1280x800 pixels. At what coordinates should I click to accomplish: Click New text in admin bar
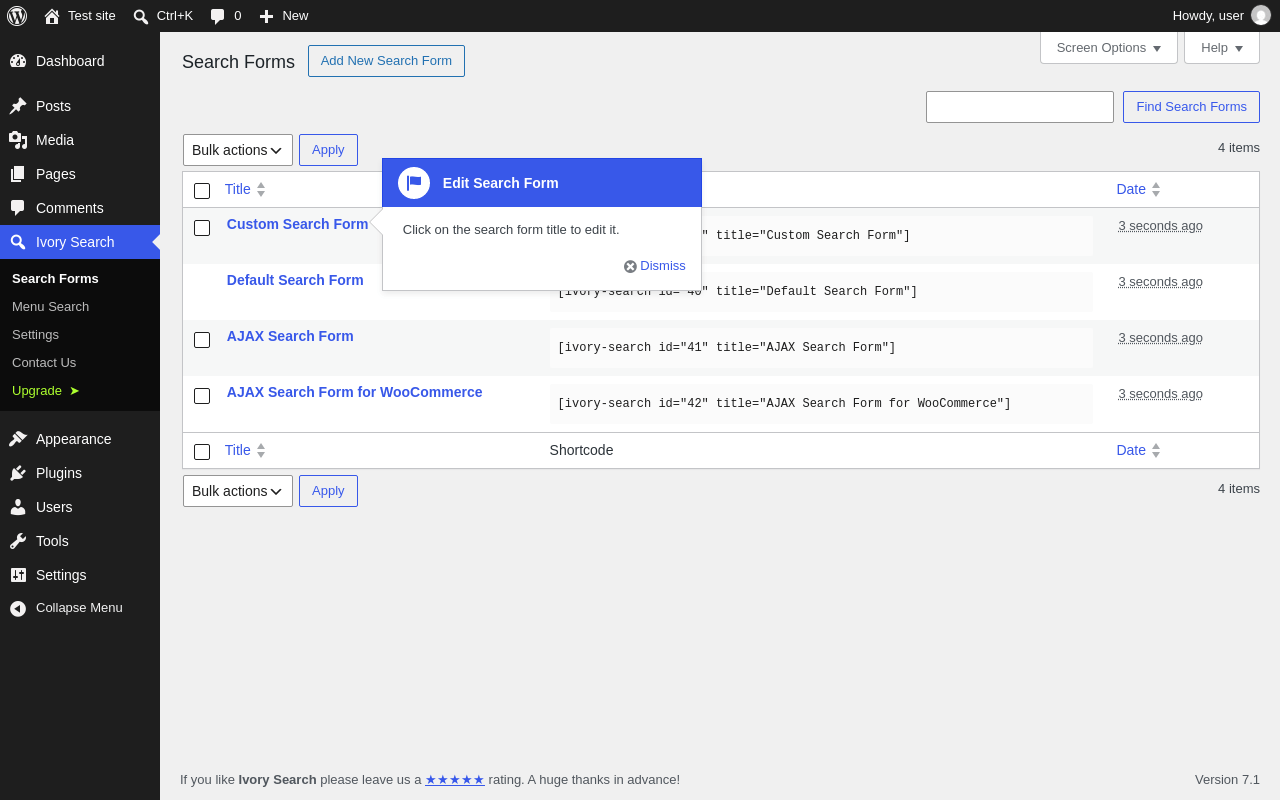click(295, 16)
